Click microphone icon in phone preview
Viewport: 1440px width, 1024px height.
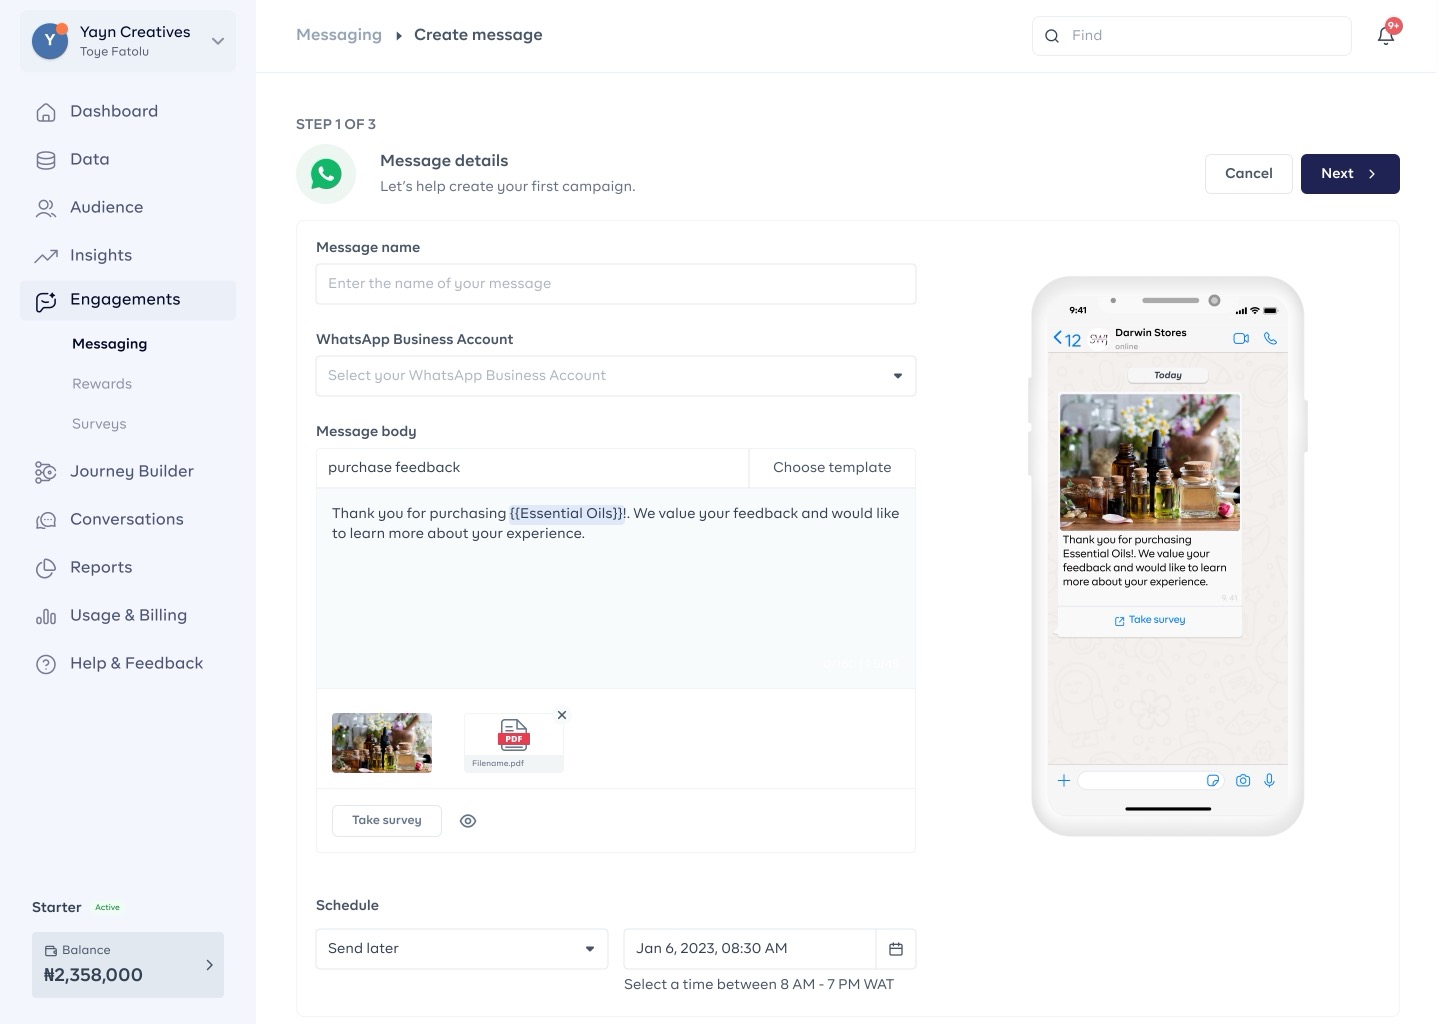pyautogui.click(x=1270, y=781)
